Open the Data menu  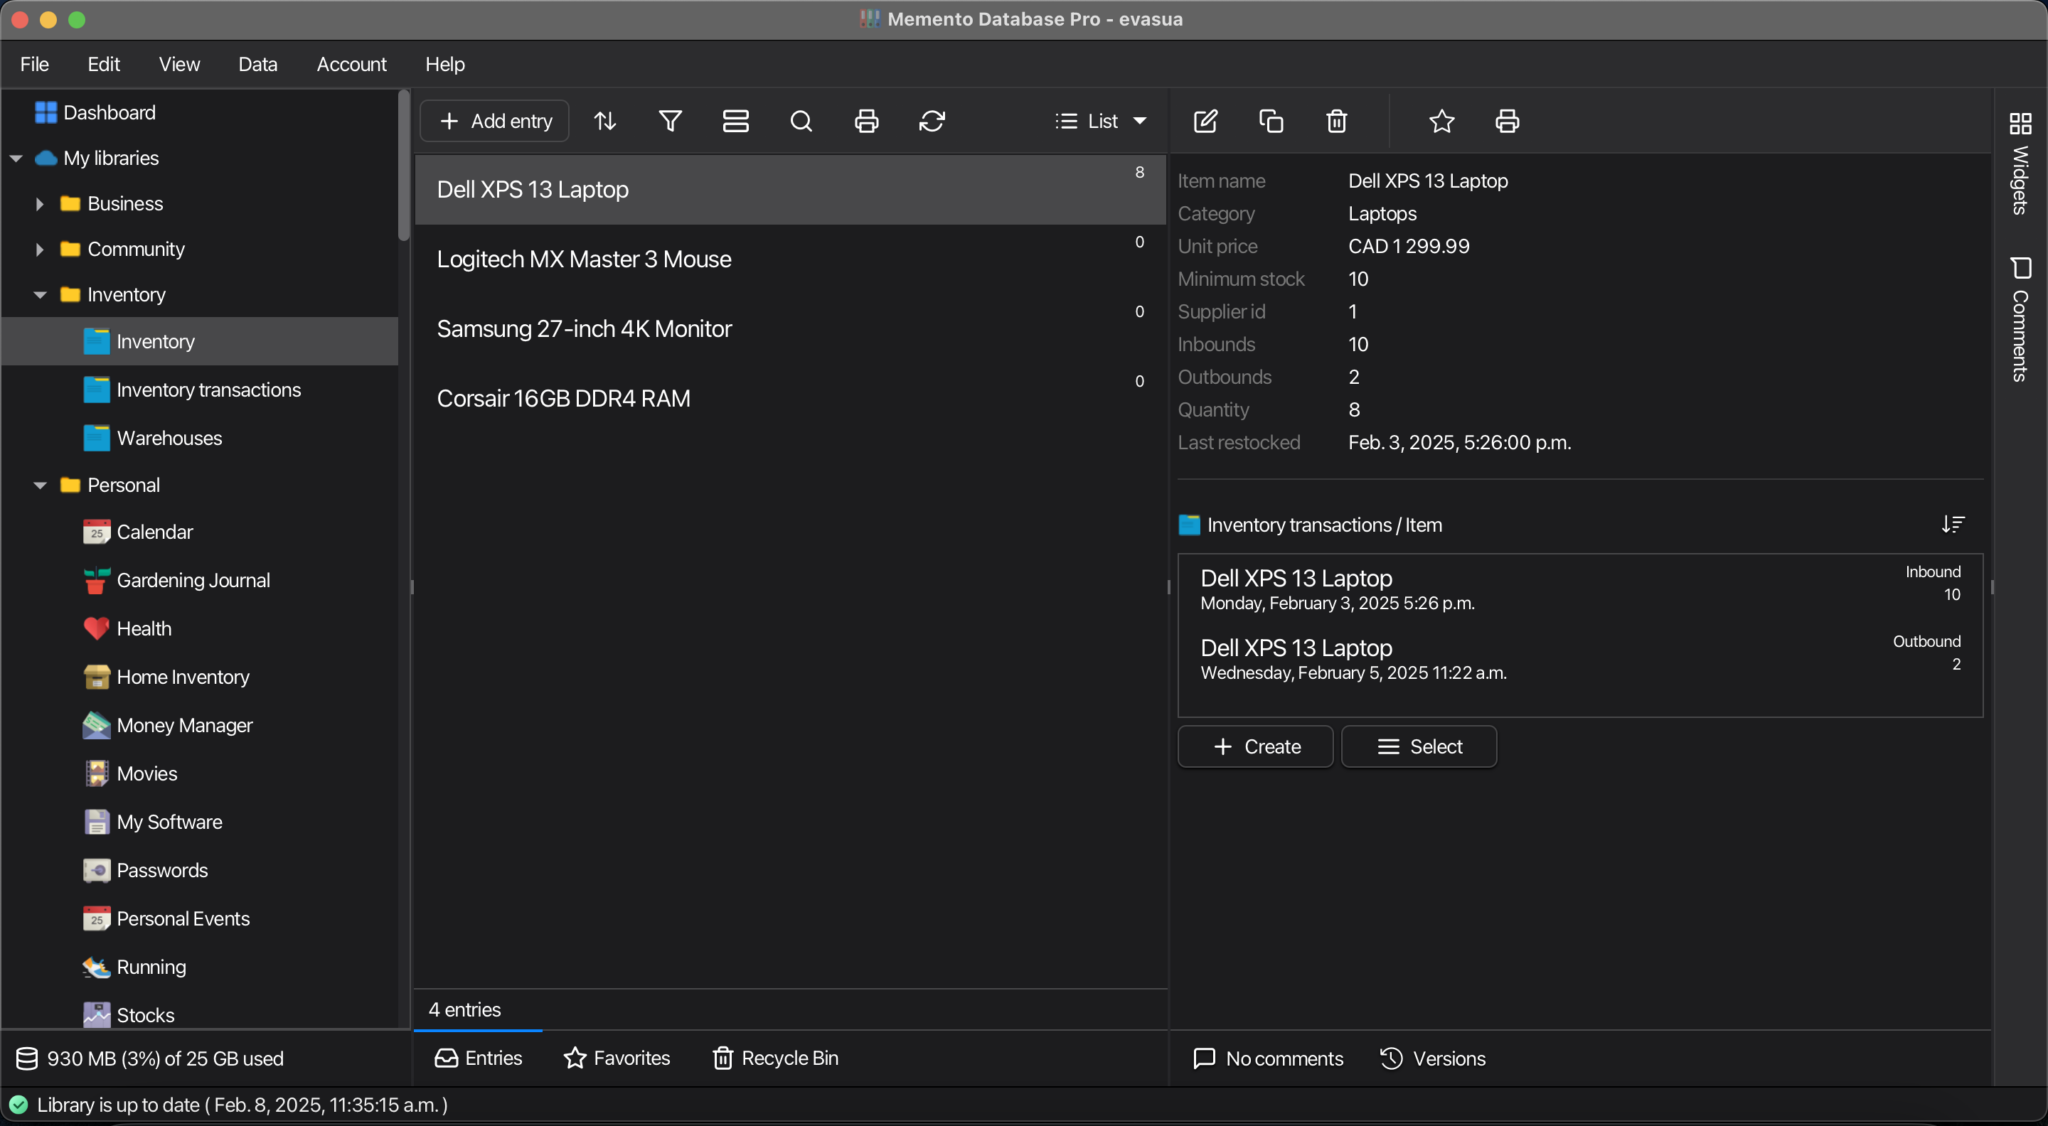[257, 64]
